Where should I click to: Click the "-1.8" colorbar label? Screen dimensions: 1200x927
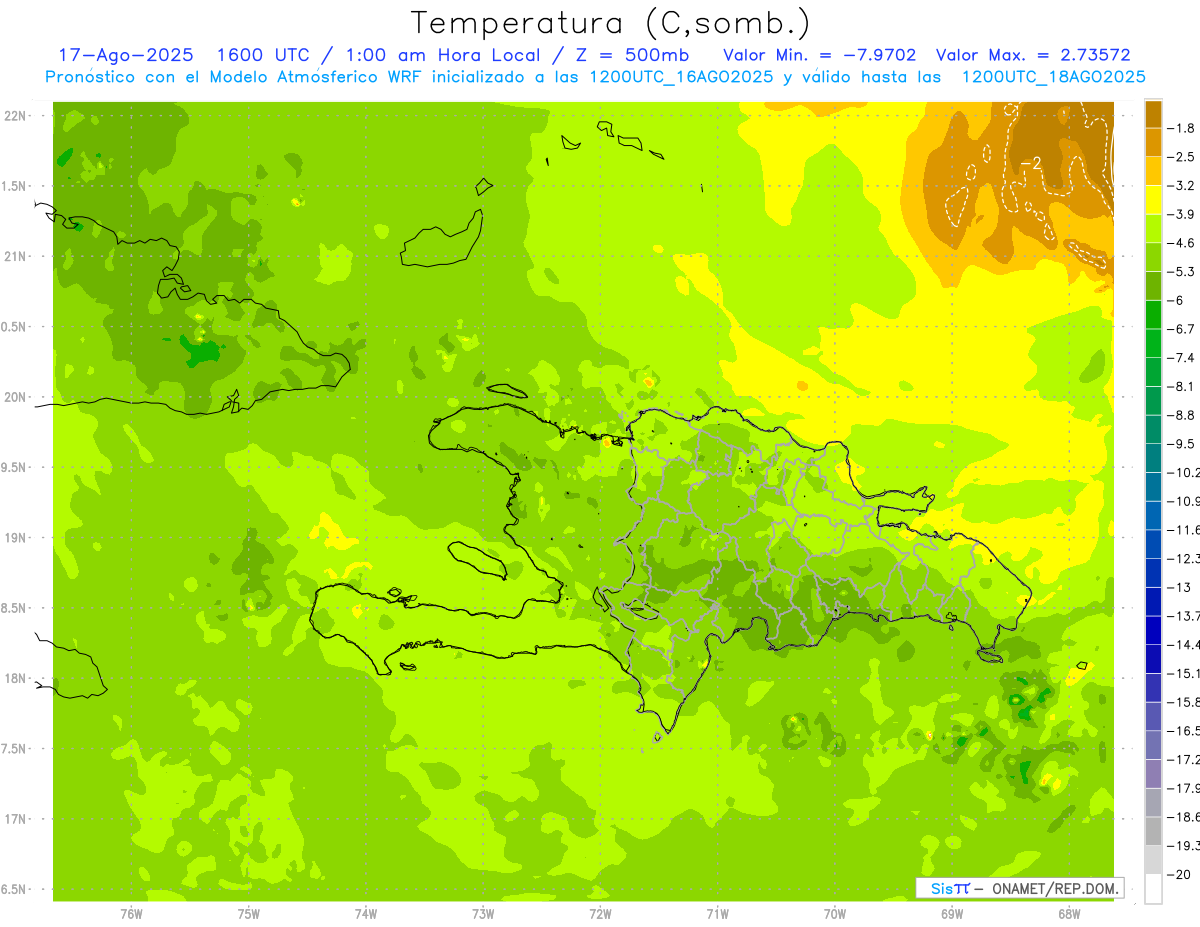[x=1183, y=128]
